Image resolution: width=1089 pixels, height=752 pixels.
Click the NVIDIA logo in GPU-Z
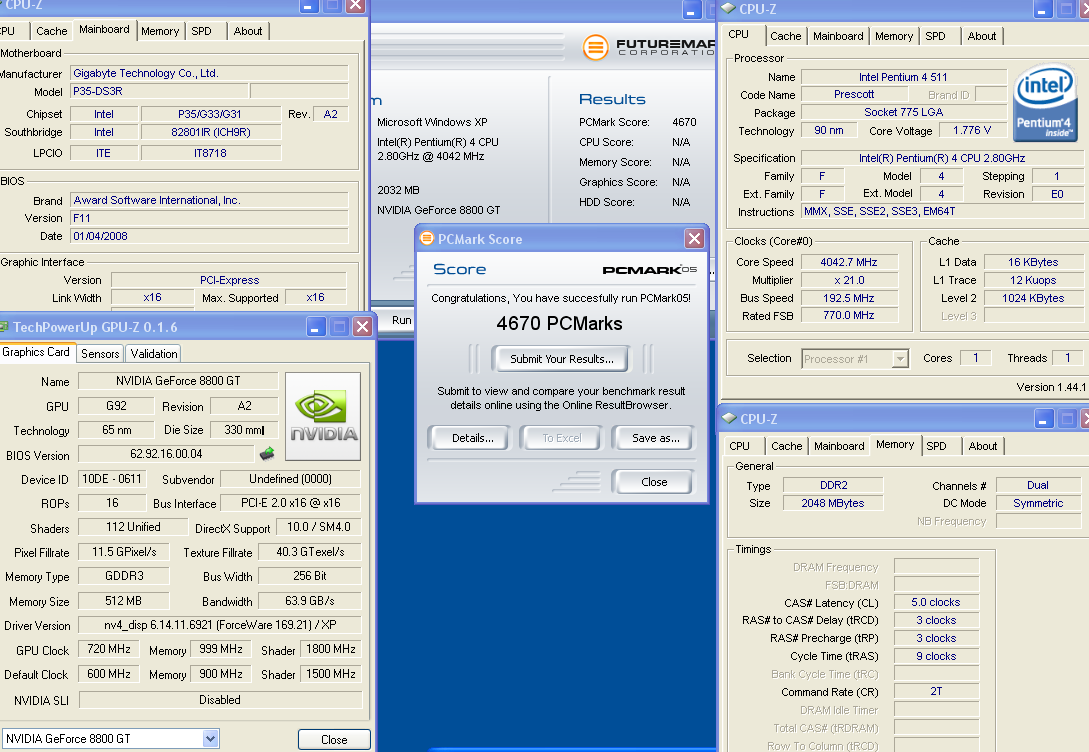pos(323,417)
